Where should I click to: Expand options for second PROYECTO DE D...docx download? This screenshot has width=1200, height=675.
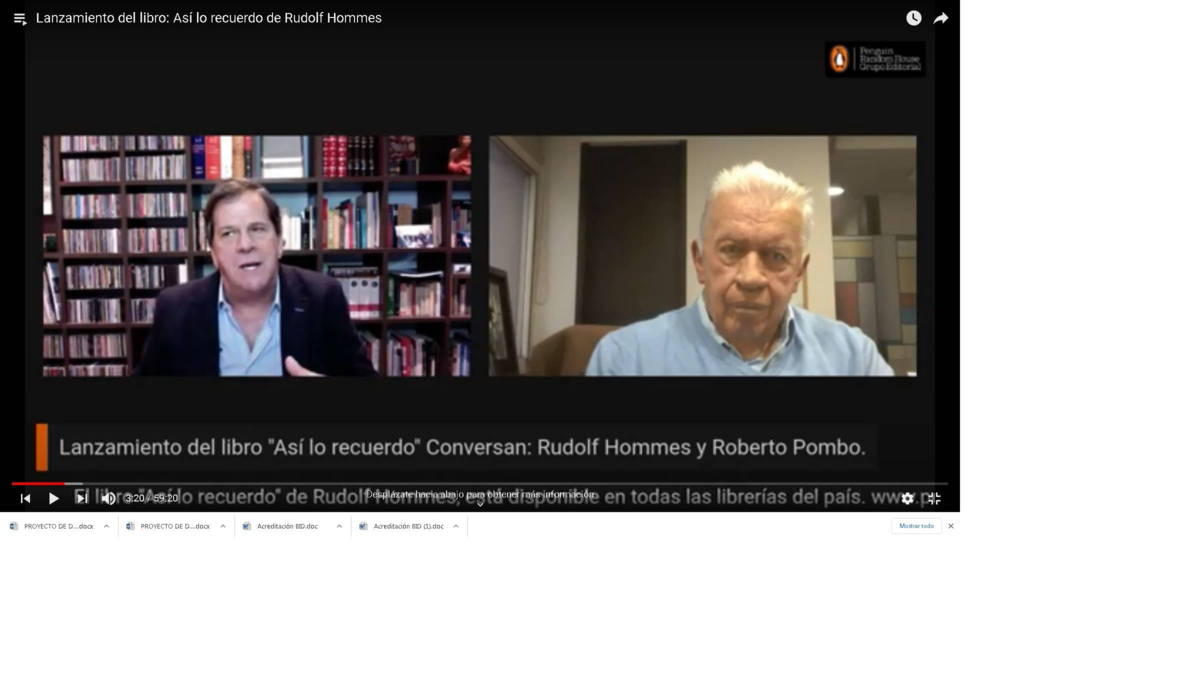click(x=223, y=526)
